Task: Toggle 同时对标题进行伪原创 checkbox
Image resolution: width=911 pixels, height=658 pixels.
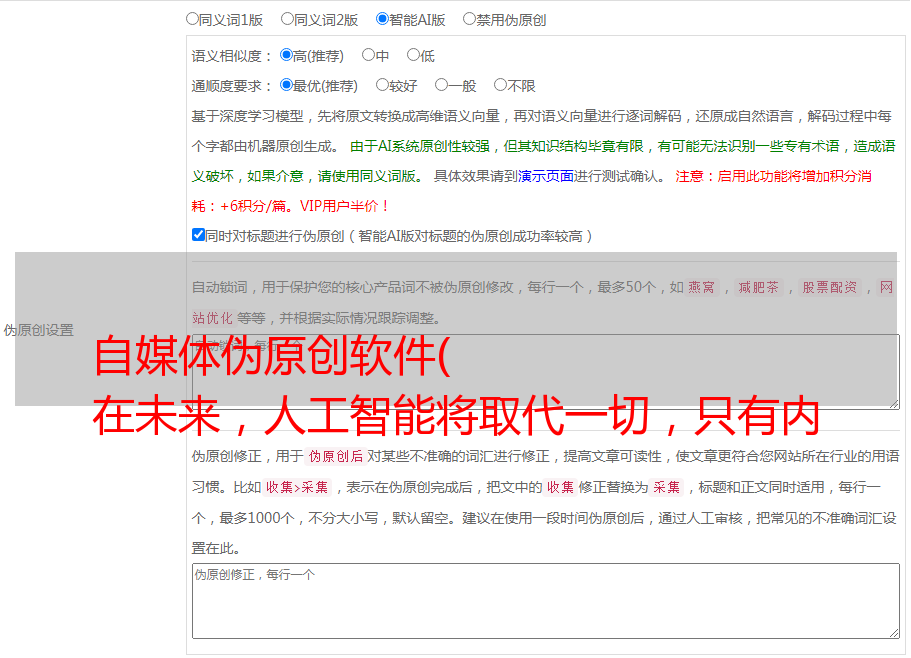Action: 198,235
